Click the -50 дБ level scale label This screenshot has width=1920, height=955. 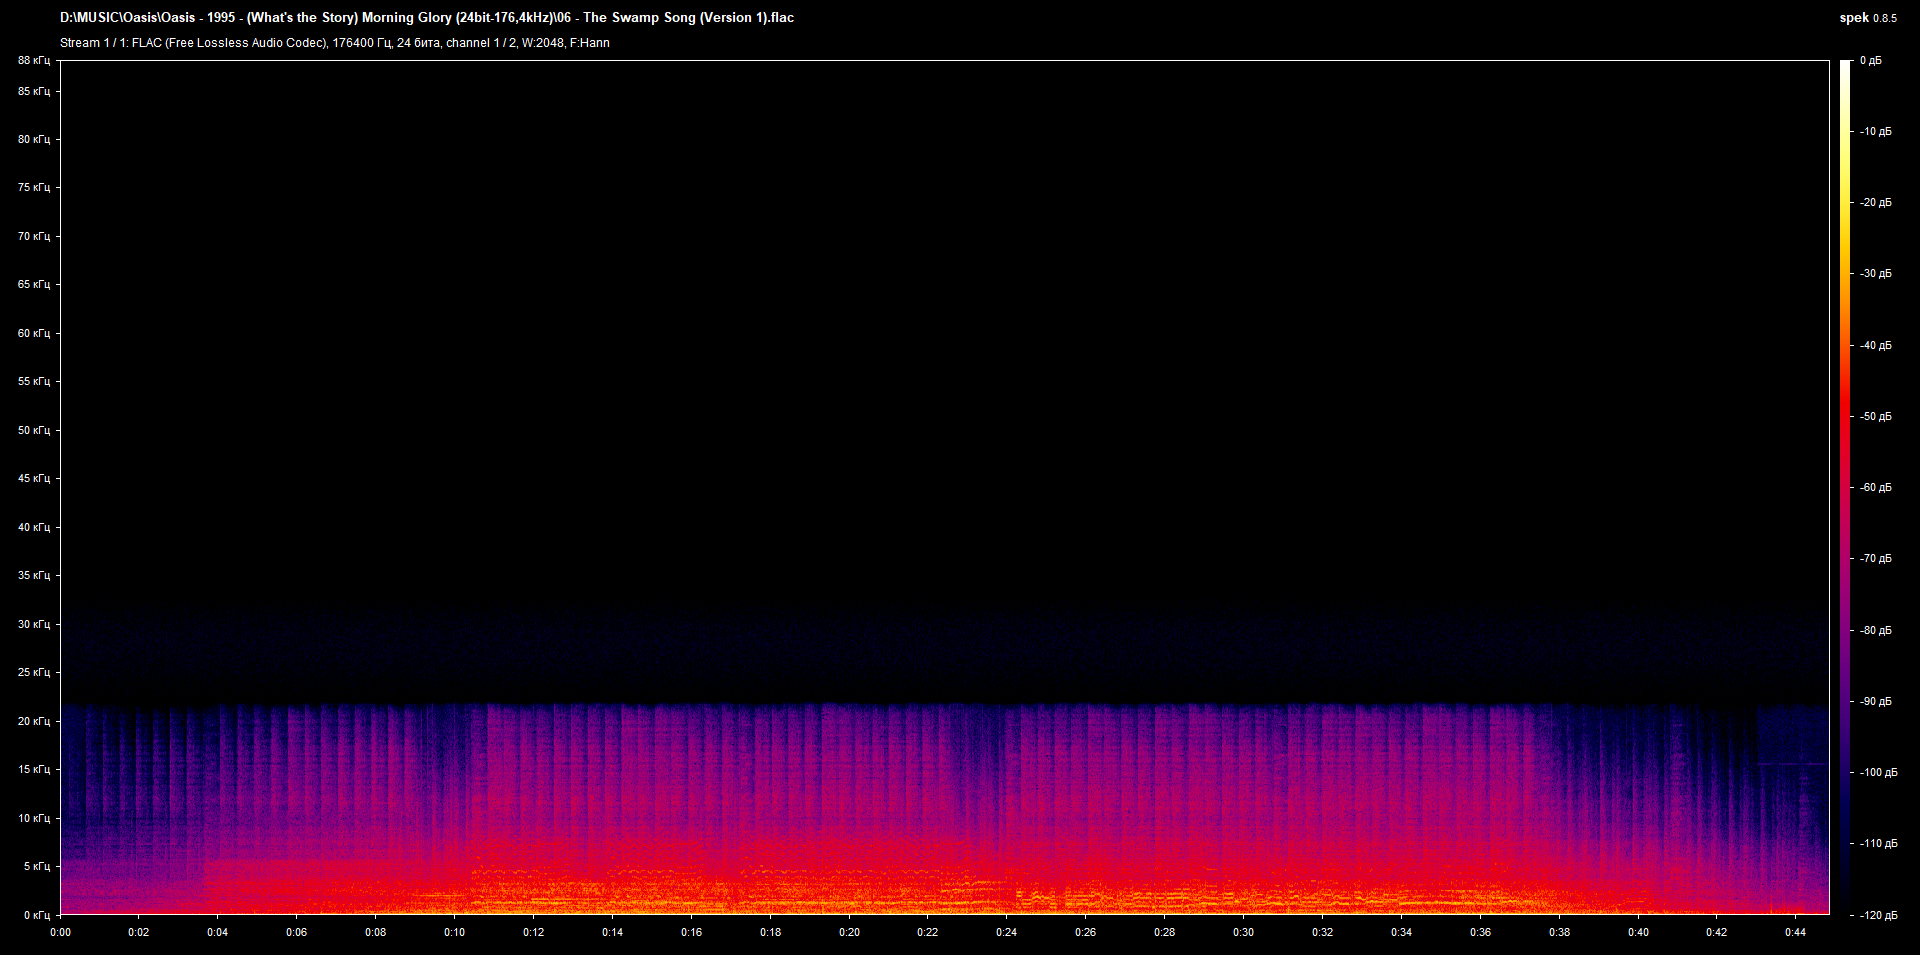coord(1875,417)
